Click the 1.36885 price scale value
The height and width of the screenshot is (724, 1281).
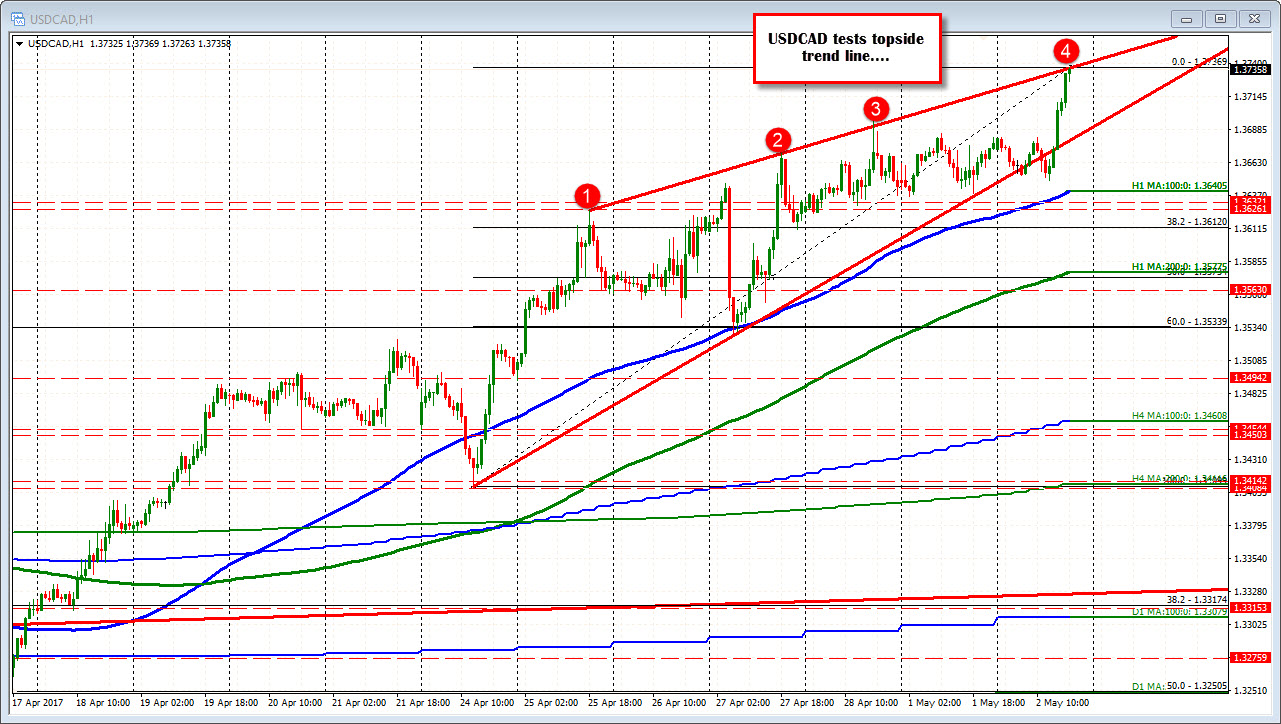(x=1252, y=130)
